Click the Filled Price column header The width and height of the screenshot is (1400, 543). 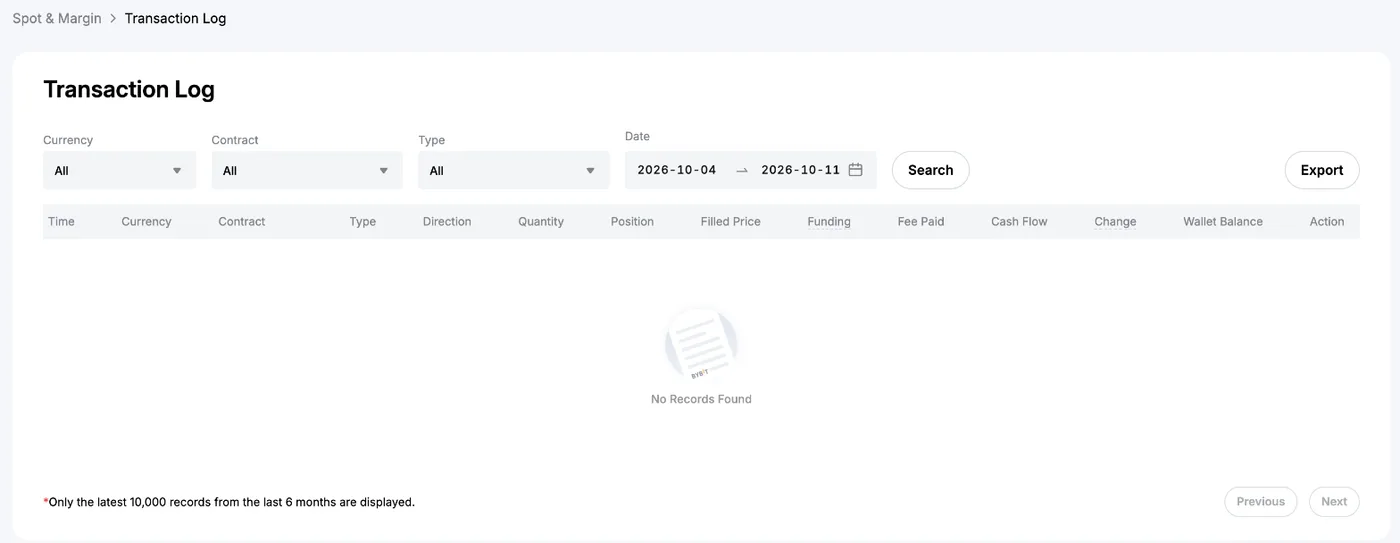[731, 222]
